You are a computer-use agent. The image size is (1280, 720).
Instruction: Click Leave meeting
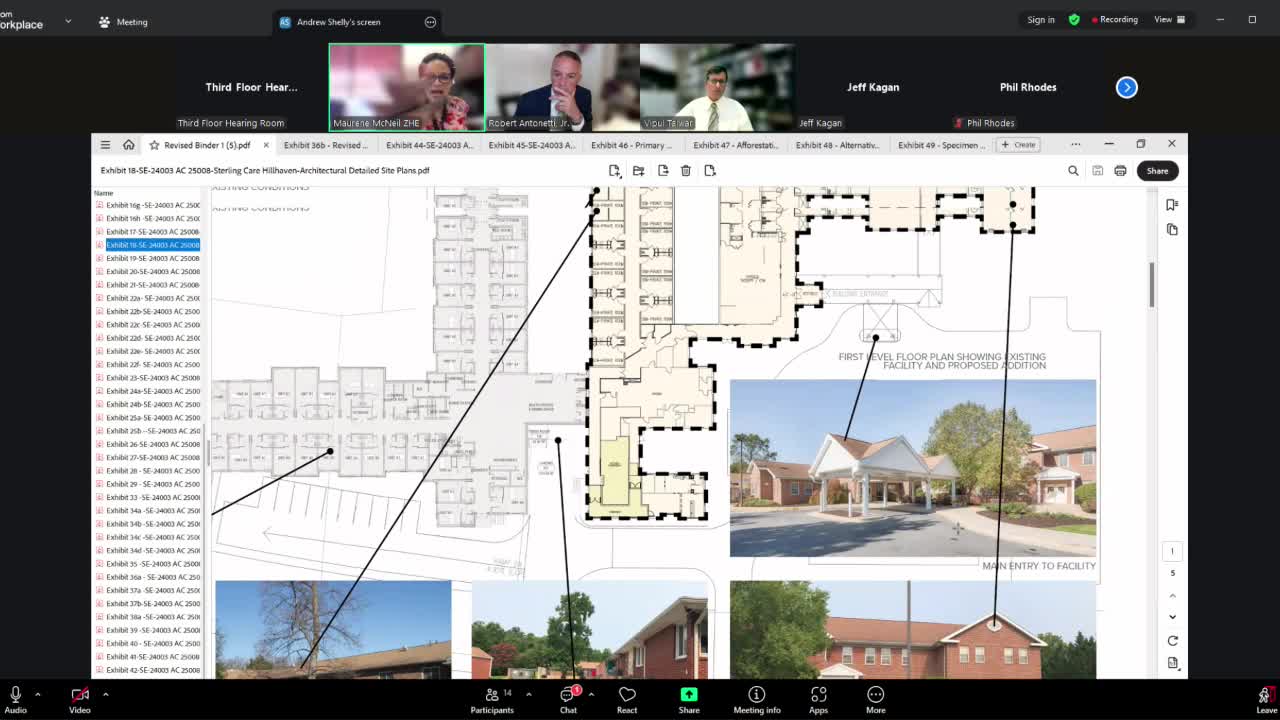tap(1266, 699)
